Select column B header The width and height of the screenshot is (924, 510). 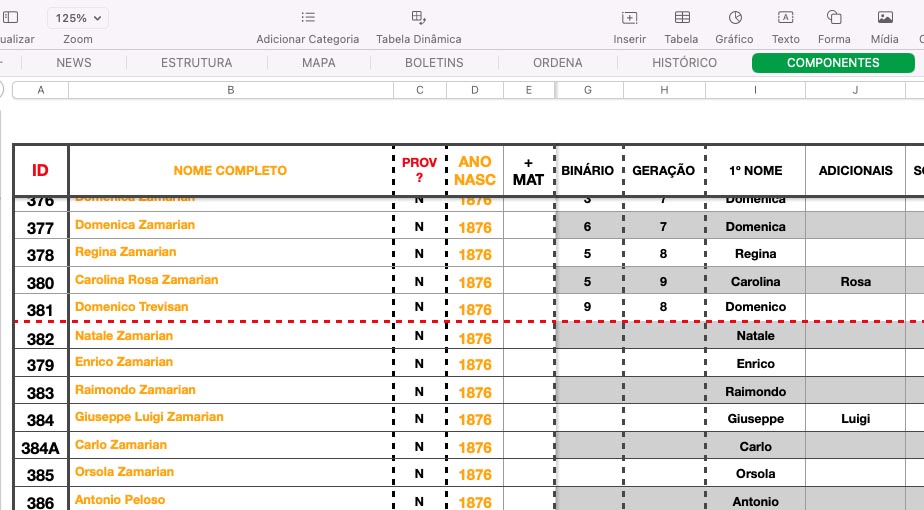[231, 90]
